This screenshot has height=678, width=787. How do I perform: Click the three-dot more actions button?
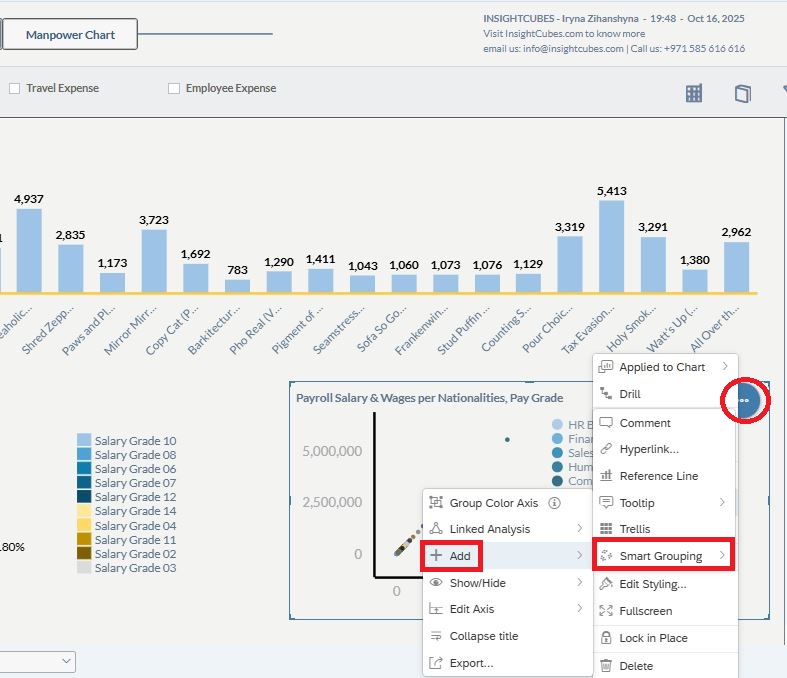pyautogui.click(x=744, y=400)
